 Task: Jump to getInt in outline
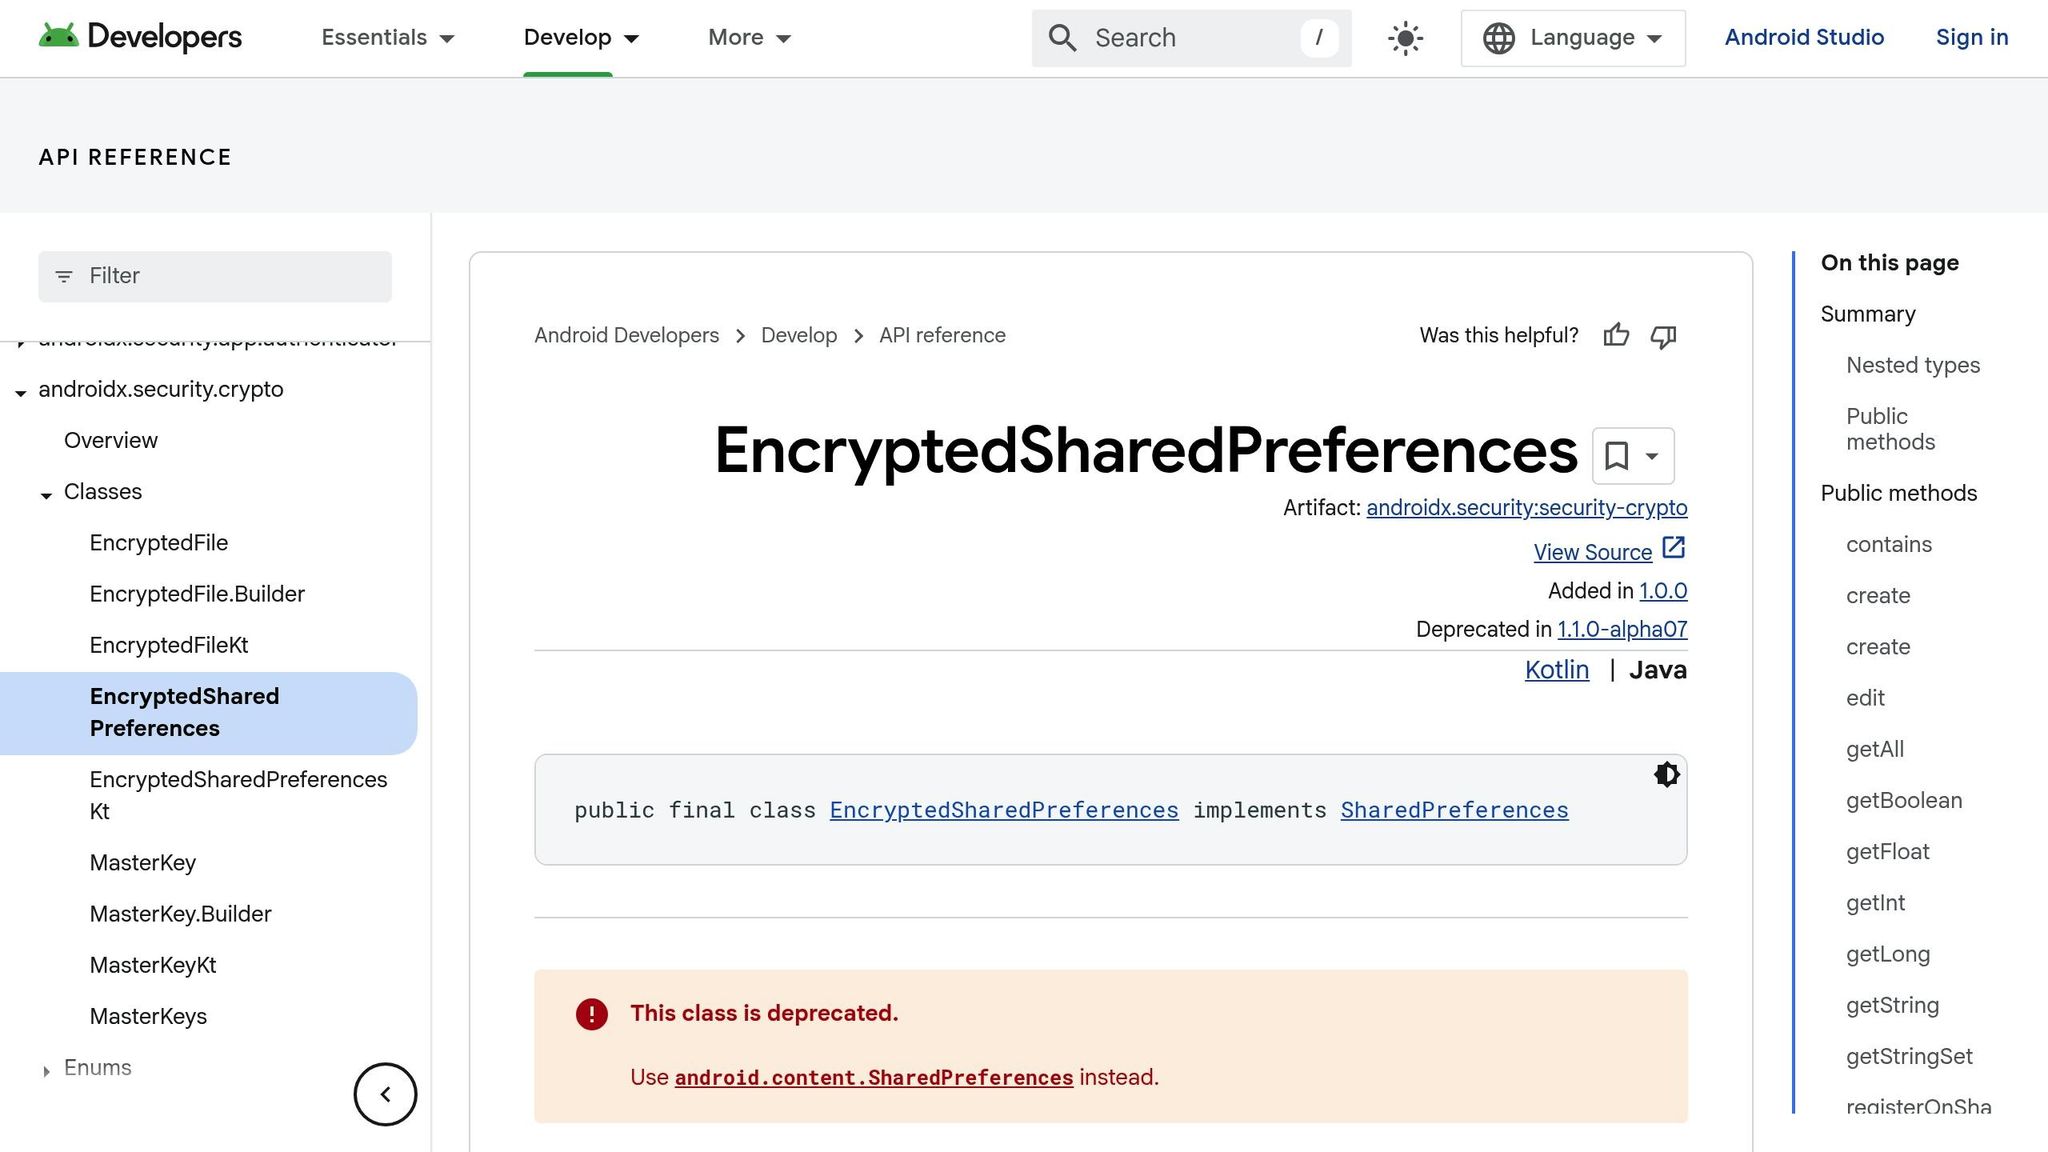tap(1876, 903)
